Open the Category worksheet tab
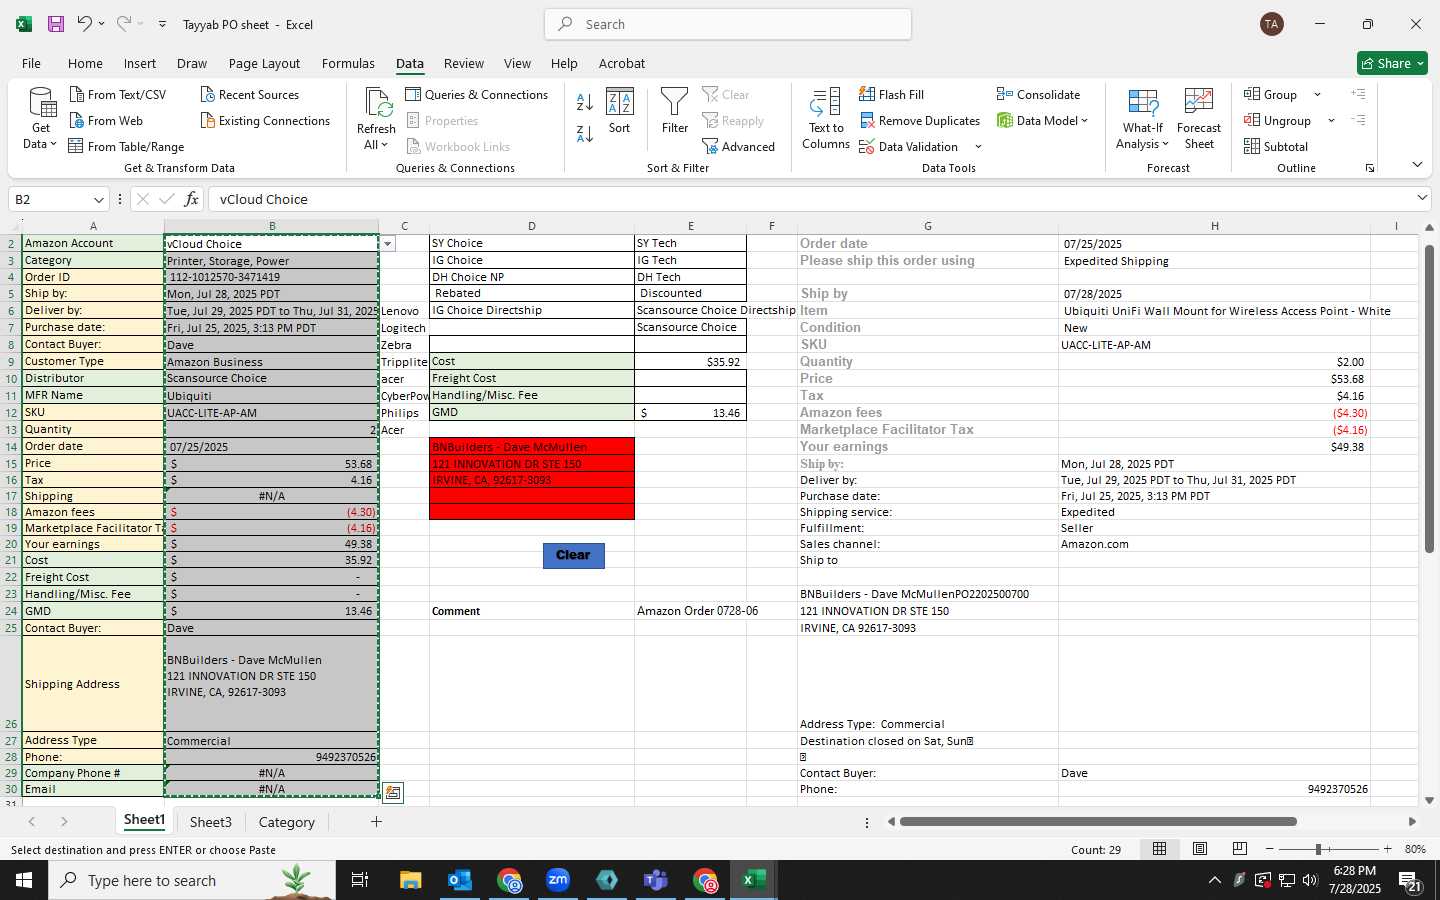 [287, 822]
